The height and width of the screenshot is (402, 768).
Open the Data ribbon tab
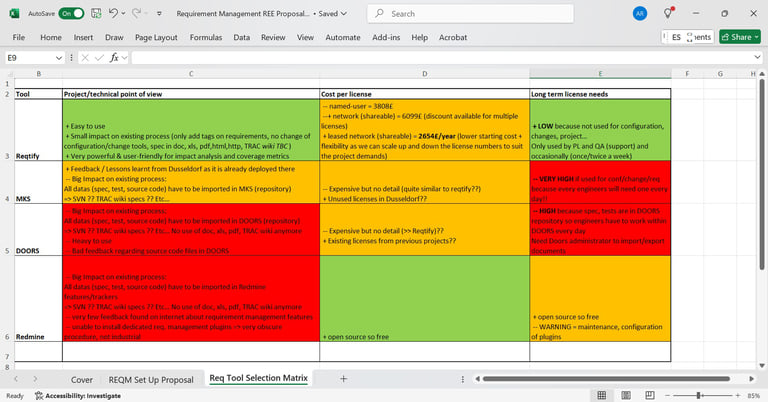coord(241,37)
